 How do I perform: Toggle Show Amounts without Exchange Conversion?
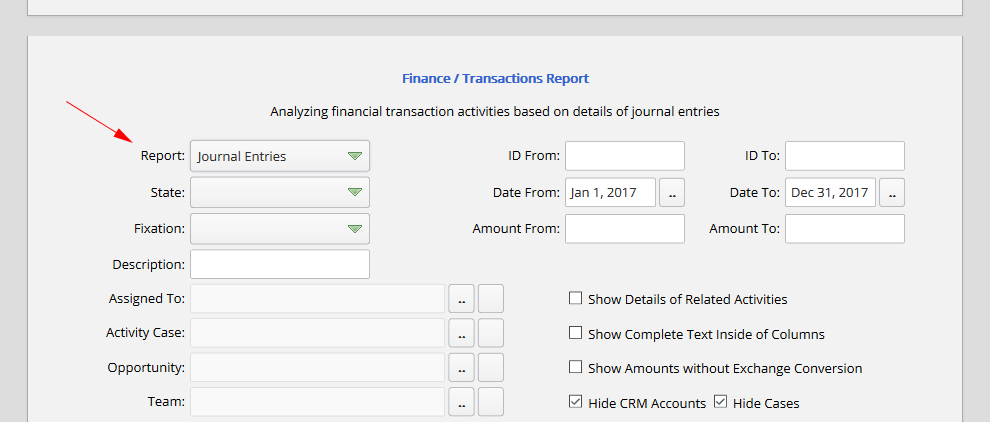575,368
